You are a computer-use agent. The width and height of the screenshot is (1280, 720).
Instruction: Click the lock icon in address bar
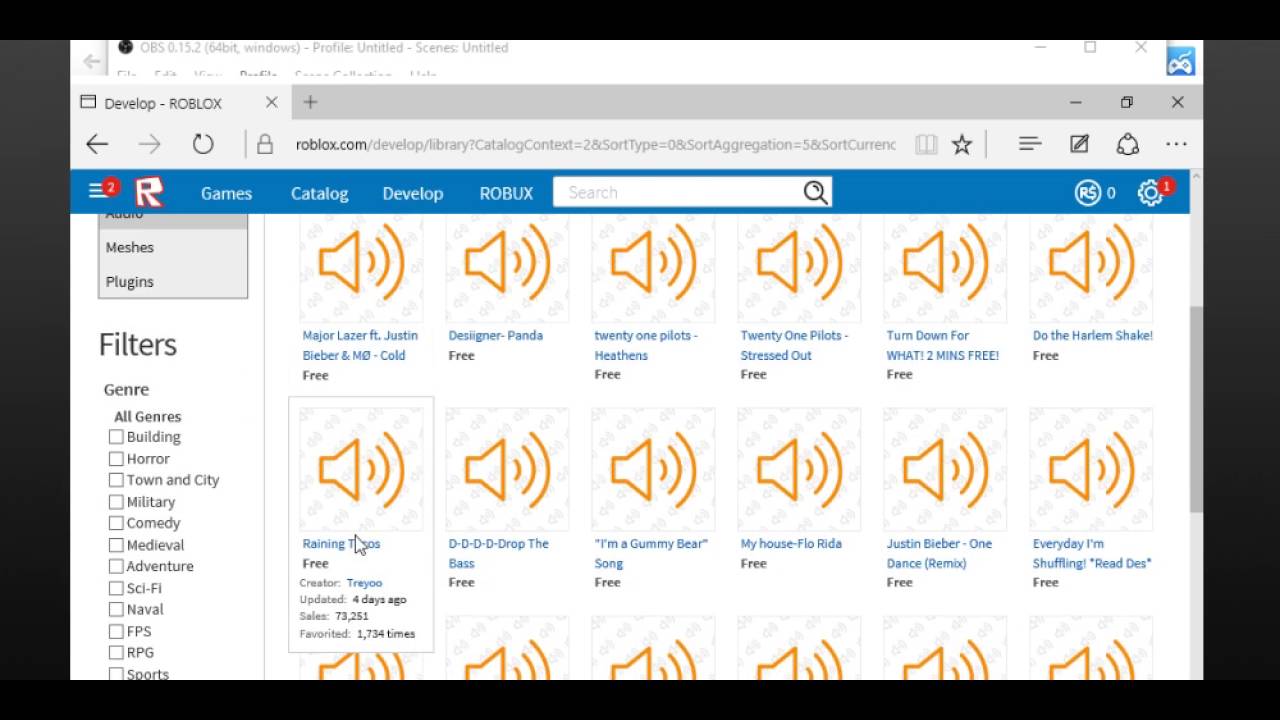[265, 144]
